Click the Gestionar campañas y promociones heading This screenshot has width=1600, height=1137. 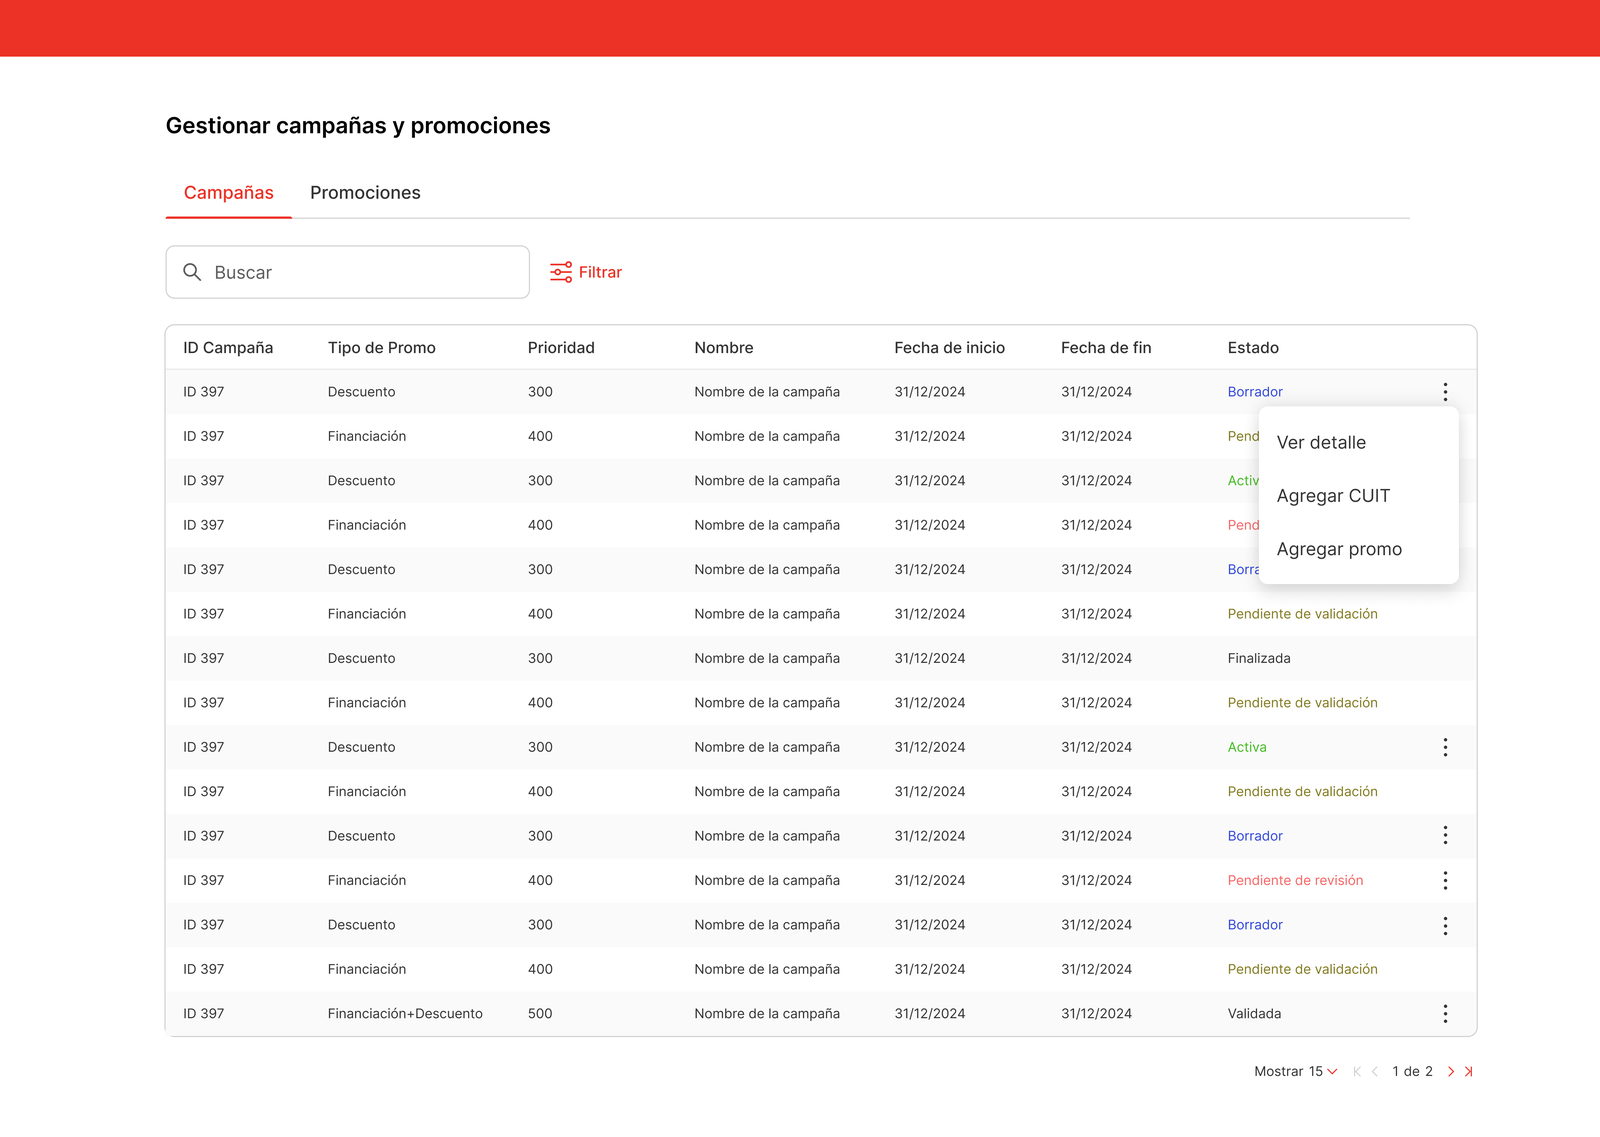pyautogui.click(x=358, y=126)
